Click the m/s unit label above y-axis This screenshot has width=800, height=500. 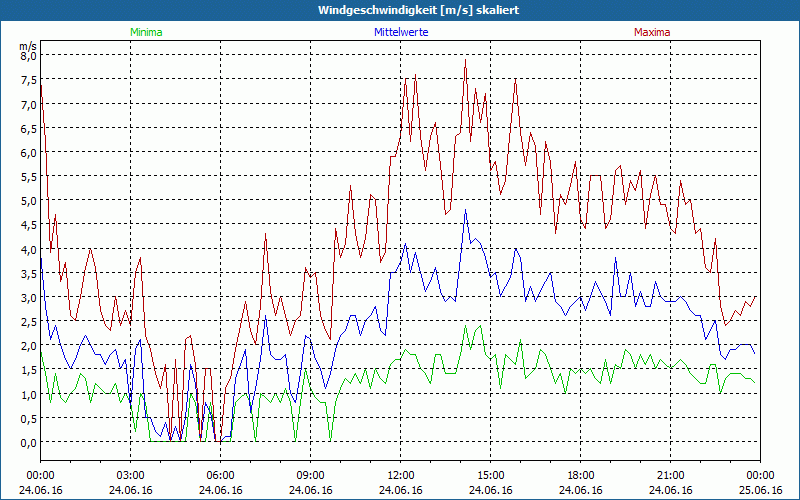[x=28, y=46]
